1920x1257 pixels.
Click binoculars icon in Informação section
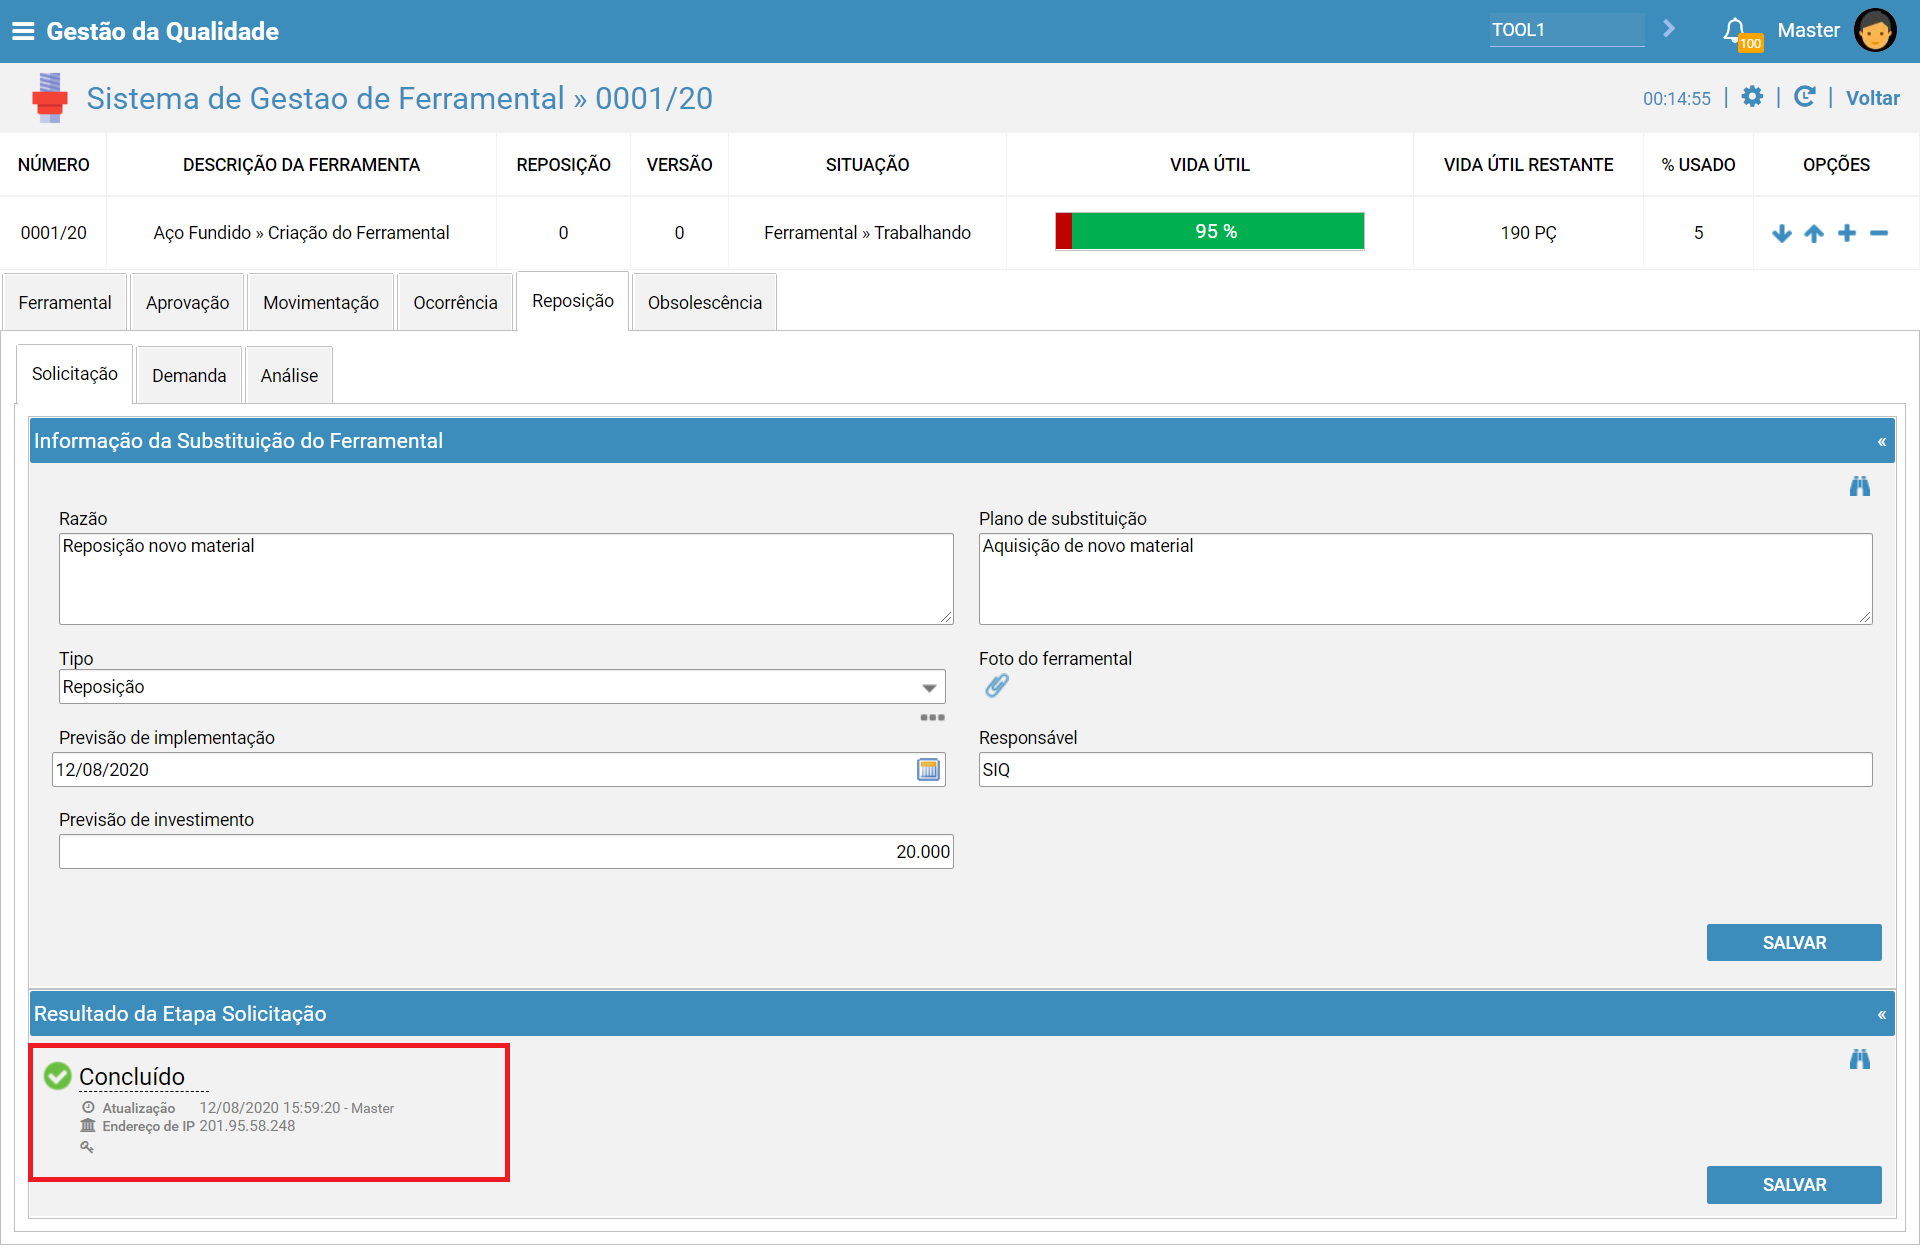(1859, 487)
